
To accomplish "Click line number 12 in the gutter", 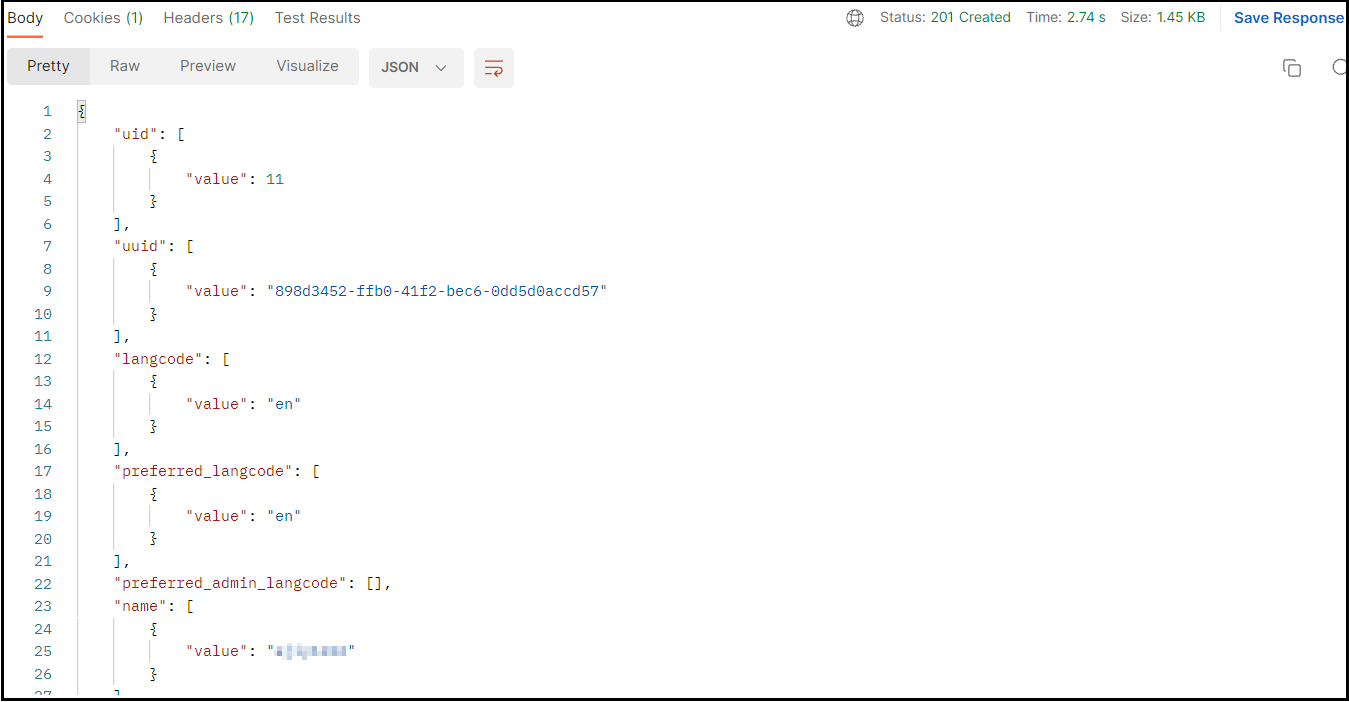I will pyautogui.click(x=43, y=359).
